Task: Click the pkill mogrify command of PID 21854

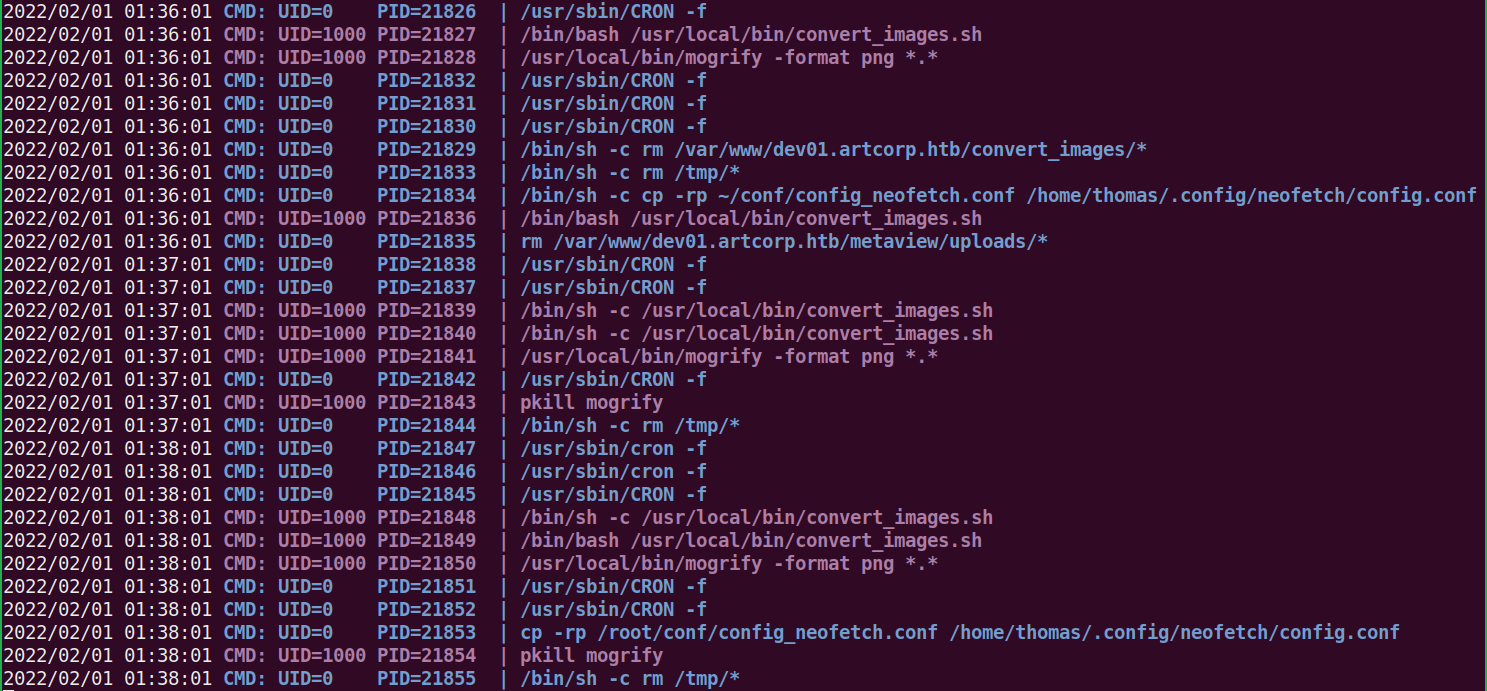Action: (x=591, y=655)
